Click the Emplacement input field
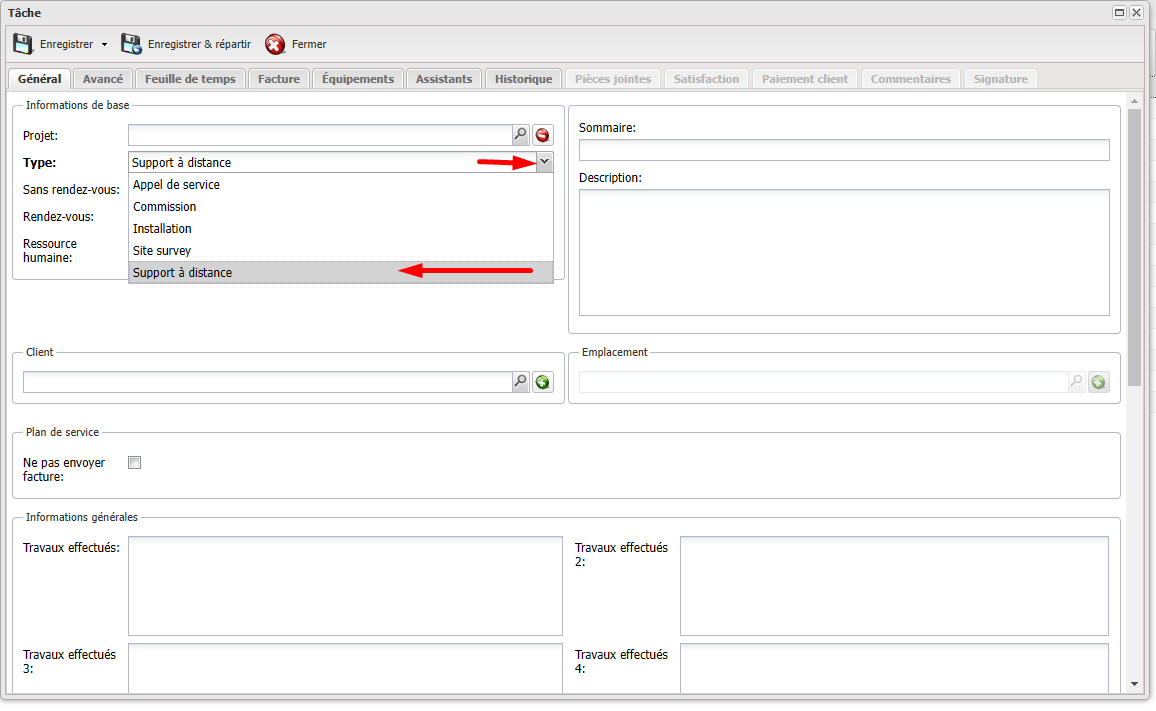This screenshot has height=711, width=1156. tap(824, 382)
